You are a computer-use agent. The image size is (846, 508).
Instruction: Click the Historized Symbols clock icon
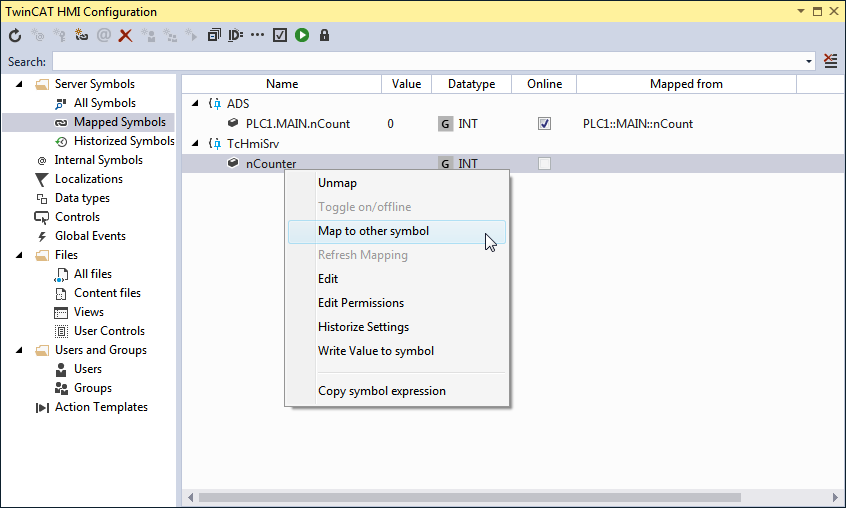[x=61, y=141]
